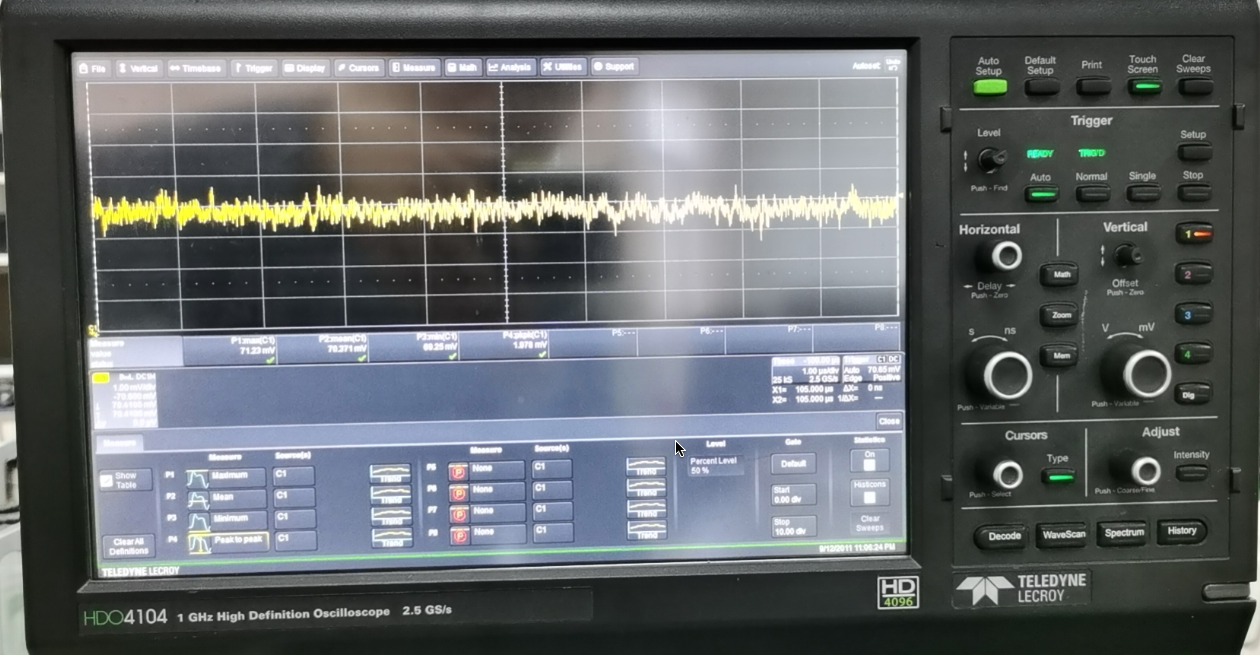The height and width of the screenshot is (655, 1260).
Task: Open the Timebase menu
Action: pyautogui.click(x=195, y=68)
